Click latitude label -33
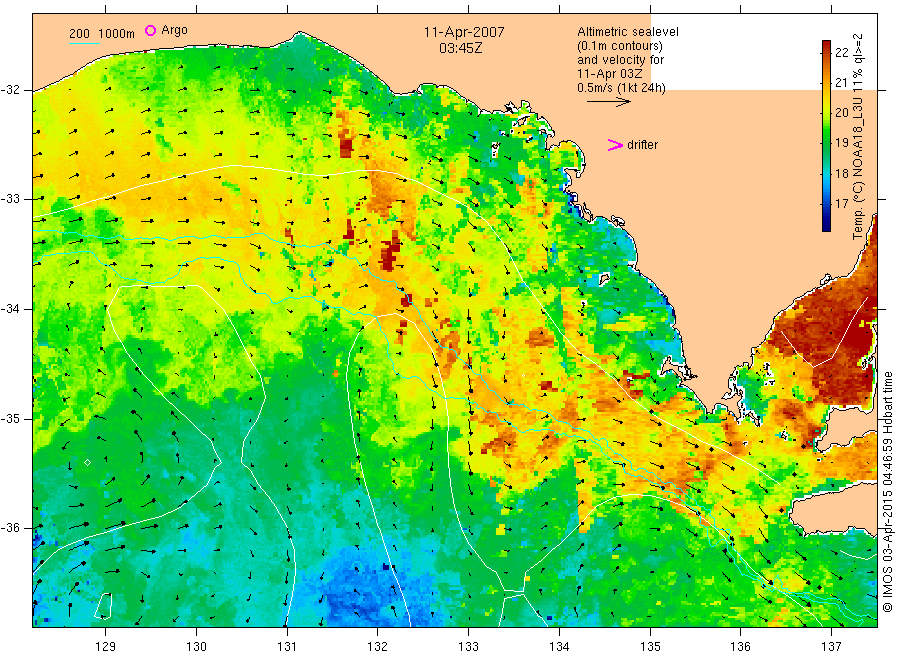 pyautogui.click(x=10, y=199)
